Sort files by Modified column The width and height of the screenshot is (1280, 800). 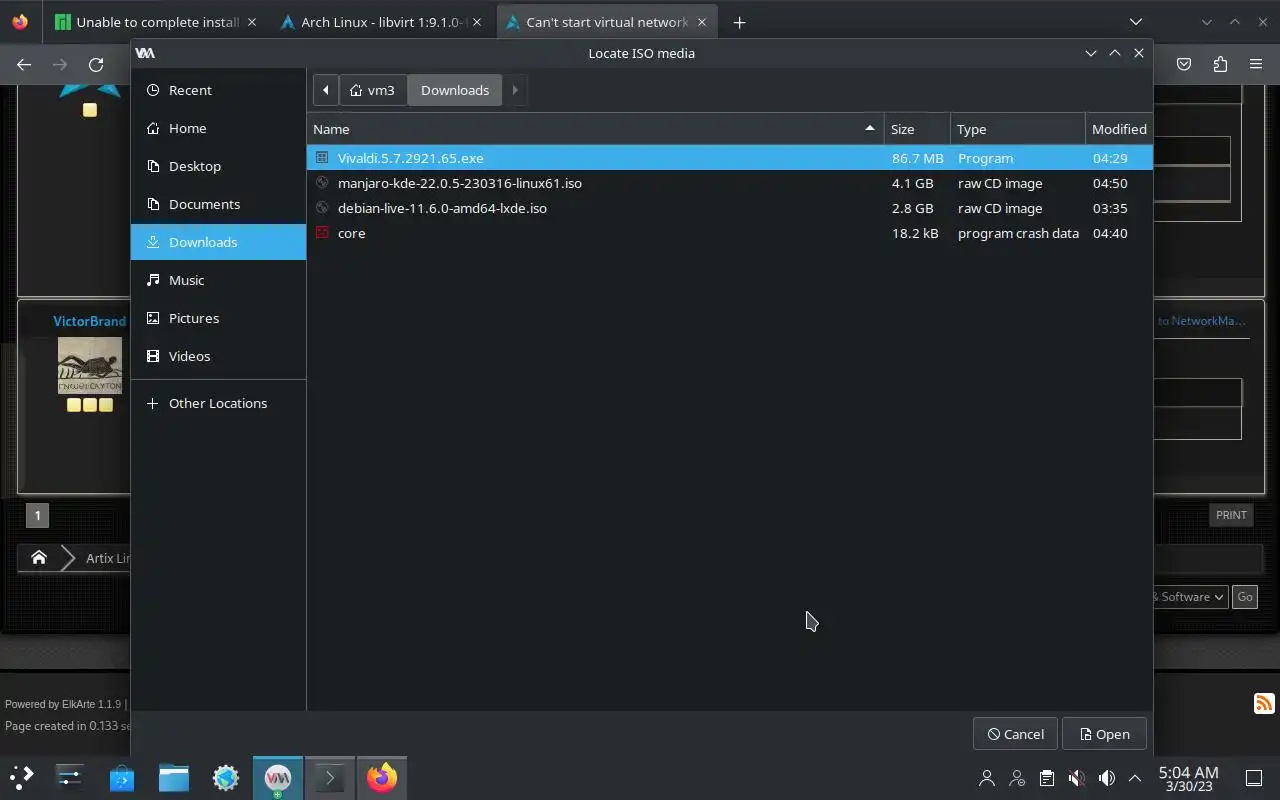click(x=1119, y=129)
